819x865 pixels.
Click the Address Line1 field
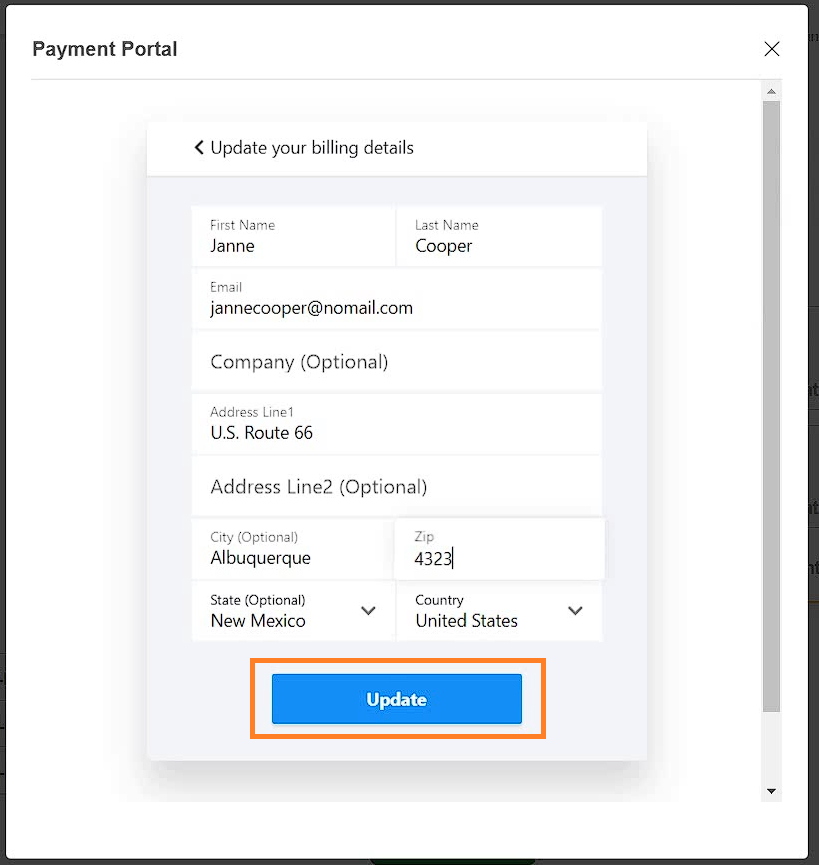(397, 424)
